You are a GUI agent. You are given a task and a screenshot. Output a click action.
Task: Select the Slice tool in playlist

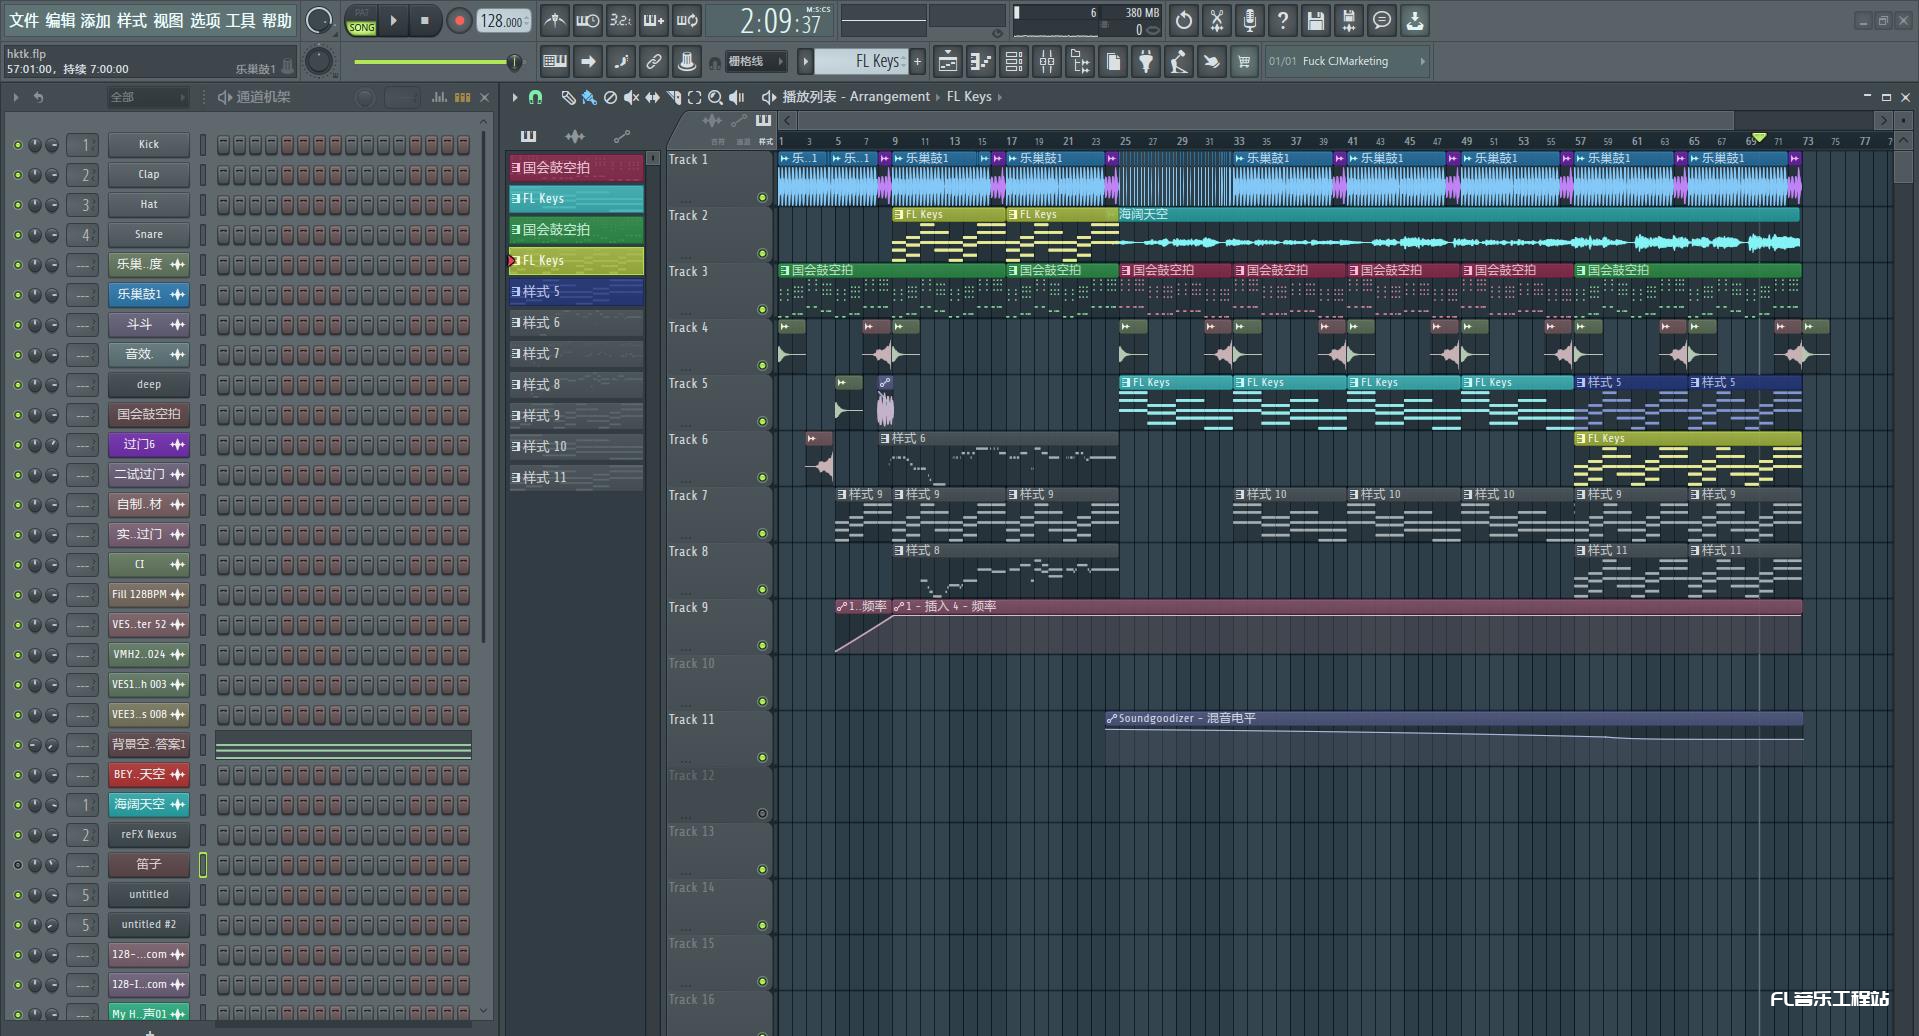coord(673,97)
